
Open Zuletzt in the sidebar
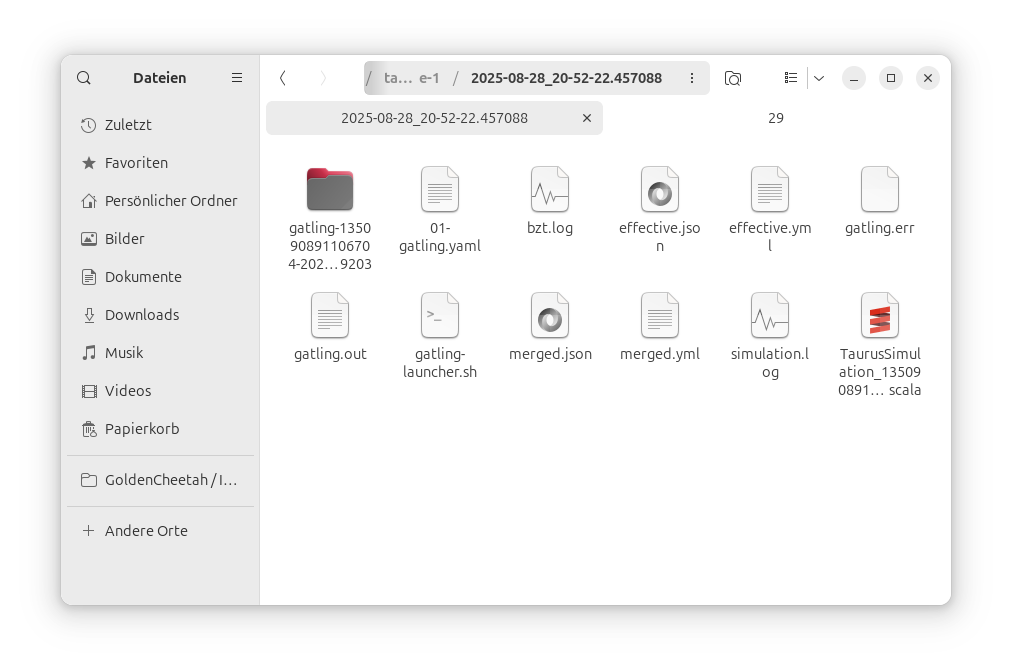pyautogui.click(x=128, y=125)
